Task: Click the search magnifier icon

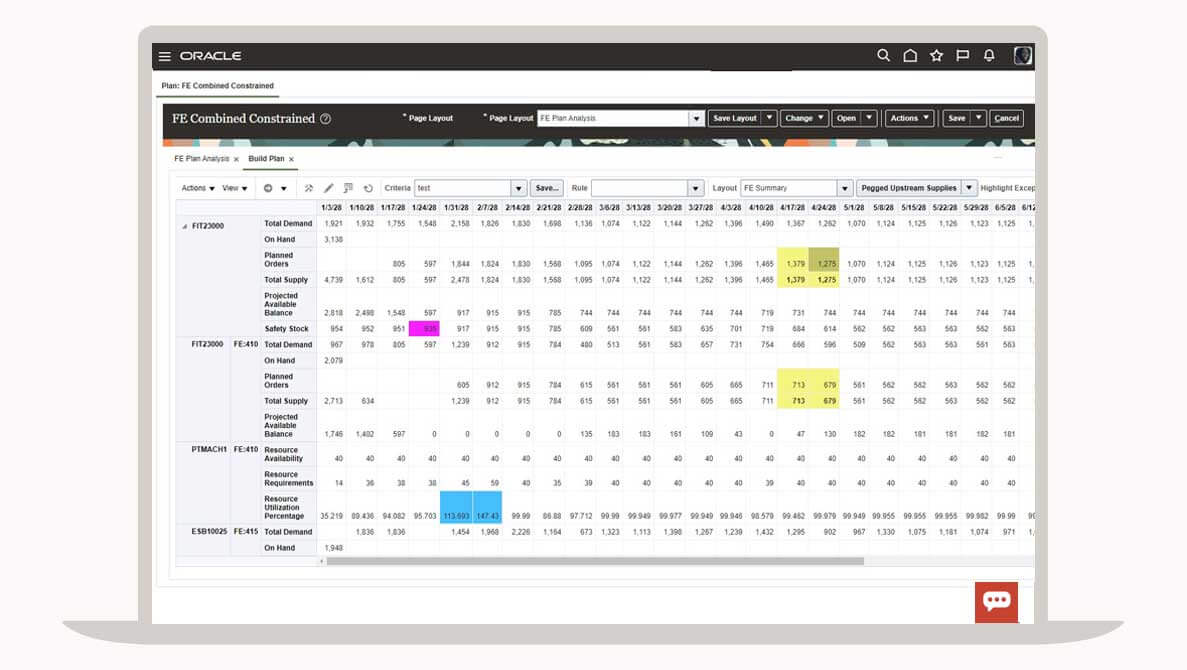Action: click(883, 56)
